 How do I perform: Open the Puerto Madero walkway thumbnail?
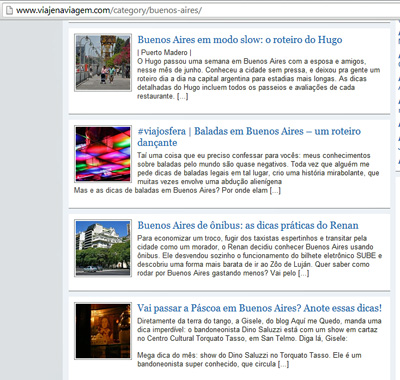click(x=103, y=62)
